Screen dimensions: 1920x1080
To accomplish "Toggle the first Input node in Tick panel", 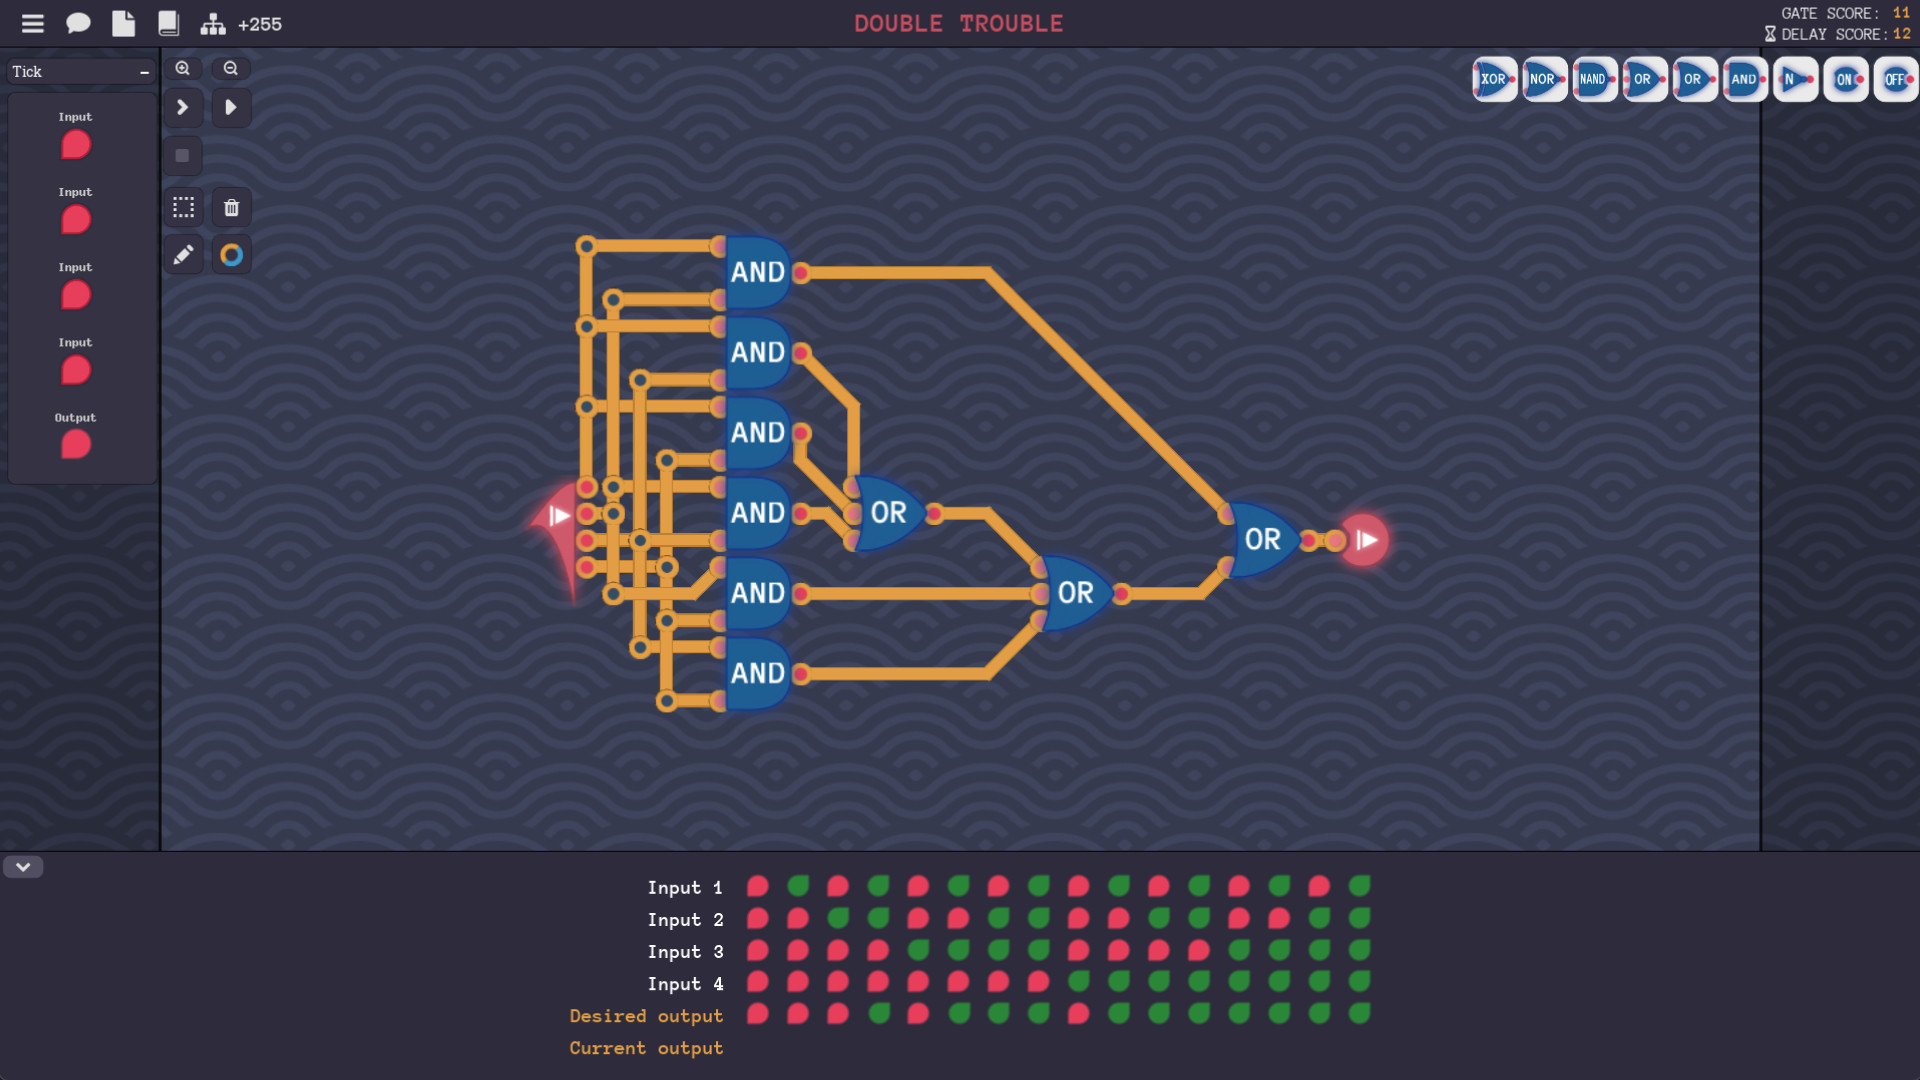I will click(74, 145).
